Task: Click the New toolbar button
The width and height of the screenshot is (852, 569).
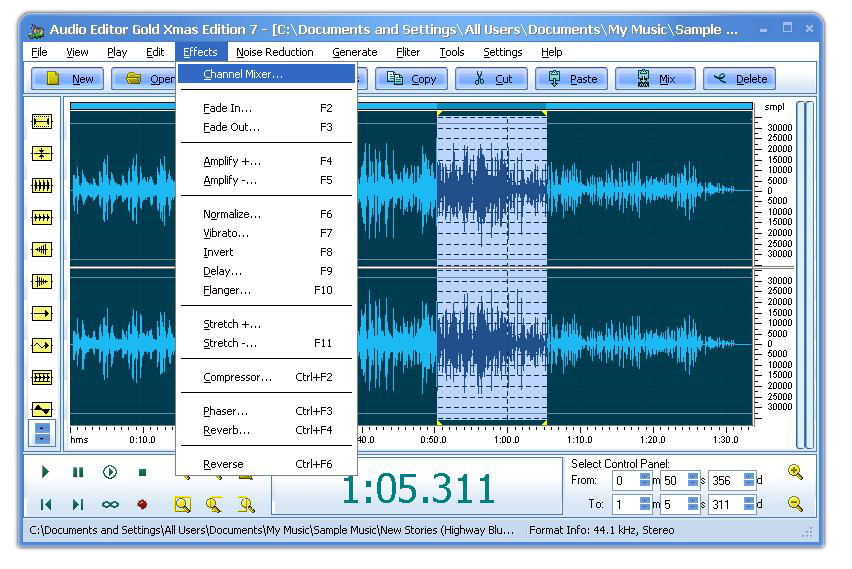Action: tap(66, 79)
